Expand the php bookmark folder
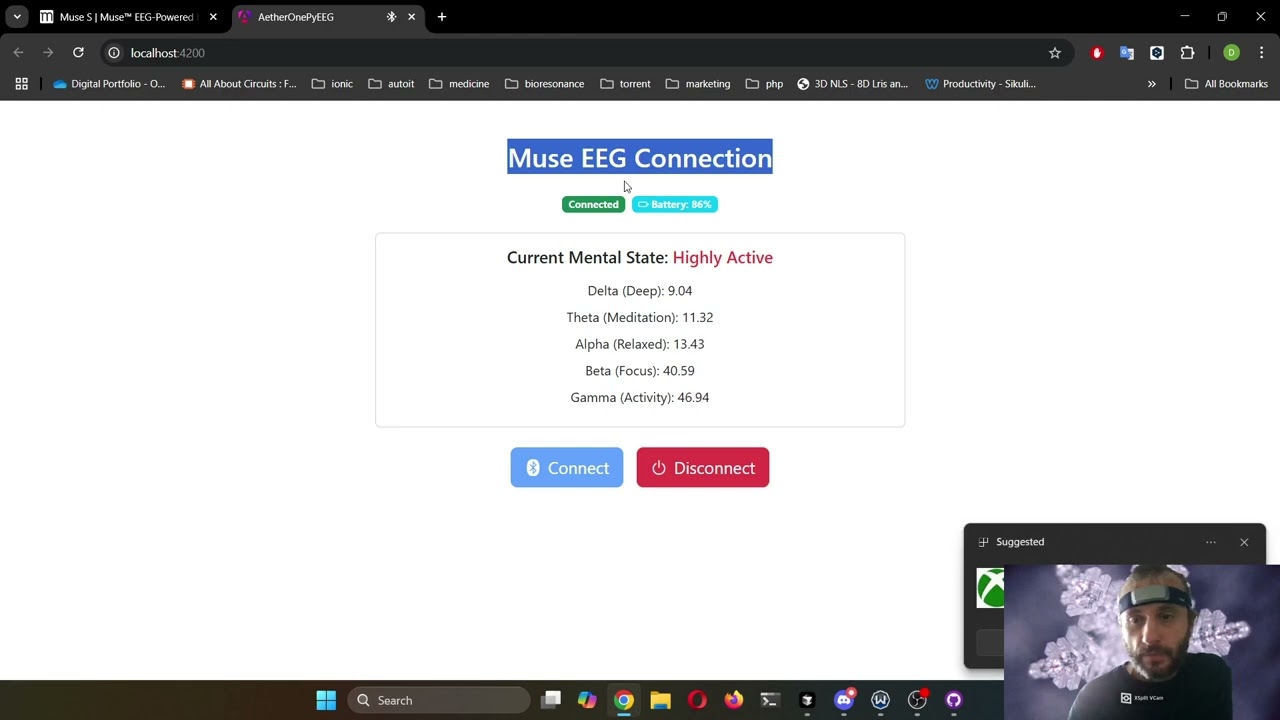 click(765, 84)
